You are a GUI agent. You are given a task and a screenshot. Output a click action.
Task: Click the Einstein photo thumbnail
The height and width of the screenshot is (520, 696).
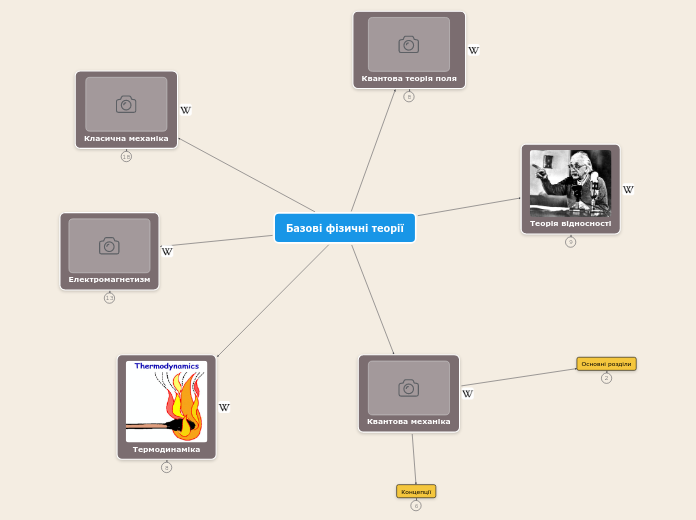click(x=570, y=182)
